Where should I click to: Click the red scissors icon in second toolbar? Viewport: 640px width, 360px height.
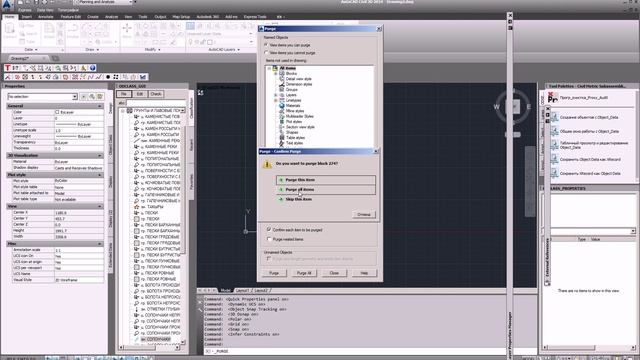point(7,77)
